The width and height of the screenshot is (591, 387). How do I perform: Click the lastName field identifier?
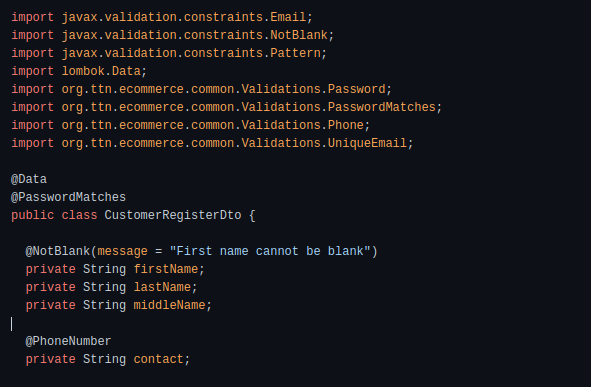162,287
